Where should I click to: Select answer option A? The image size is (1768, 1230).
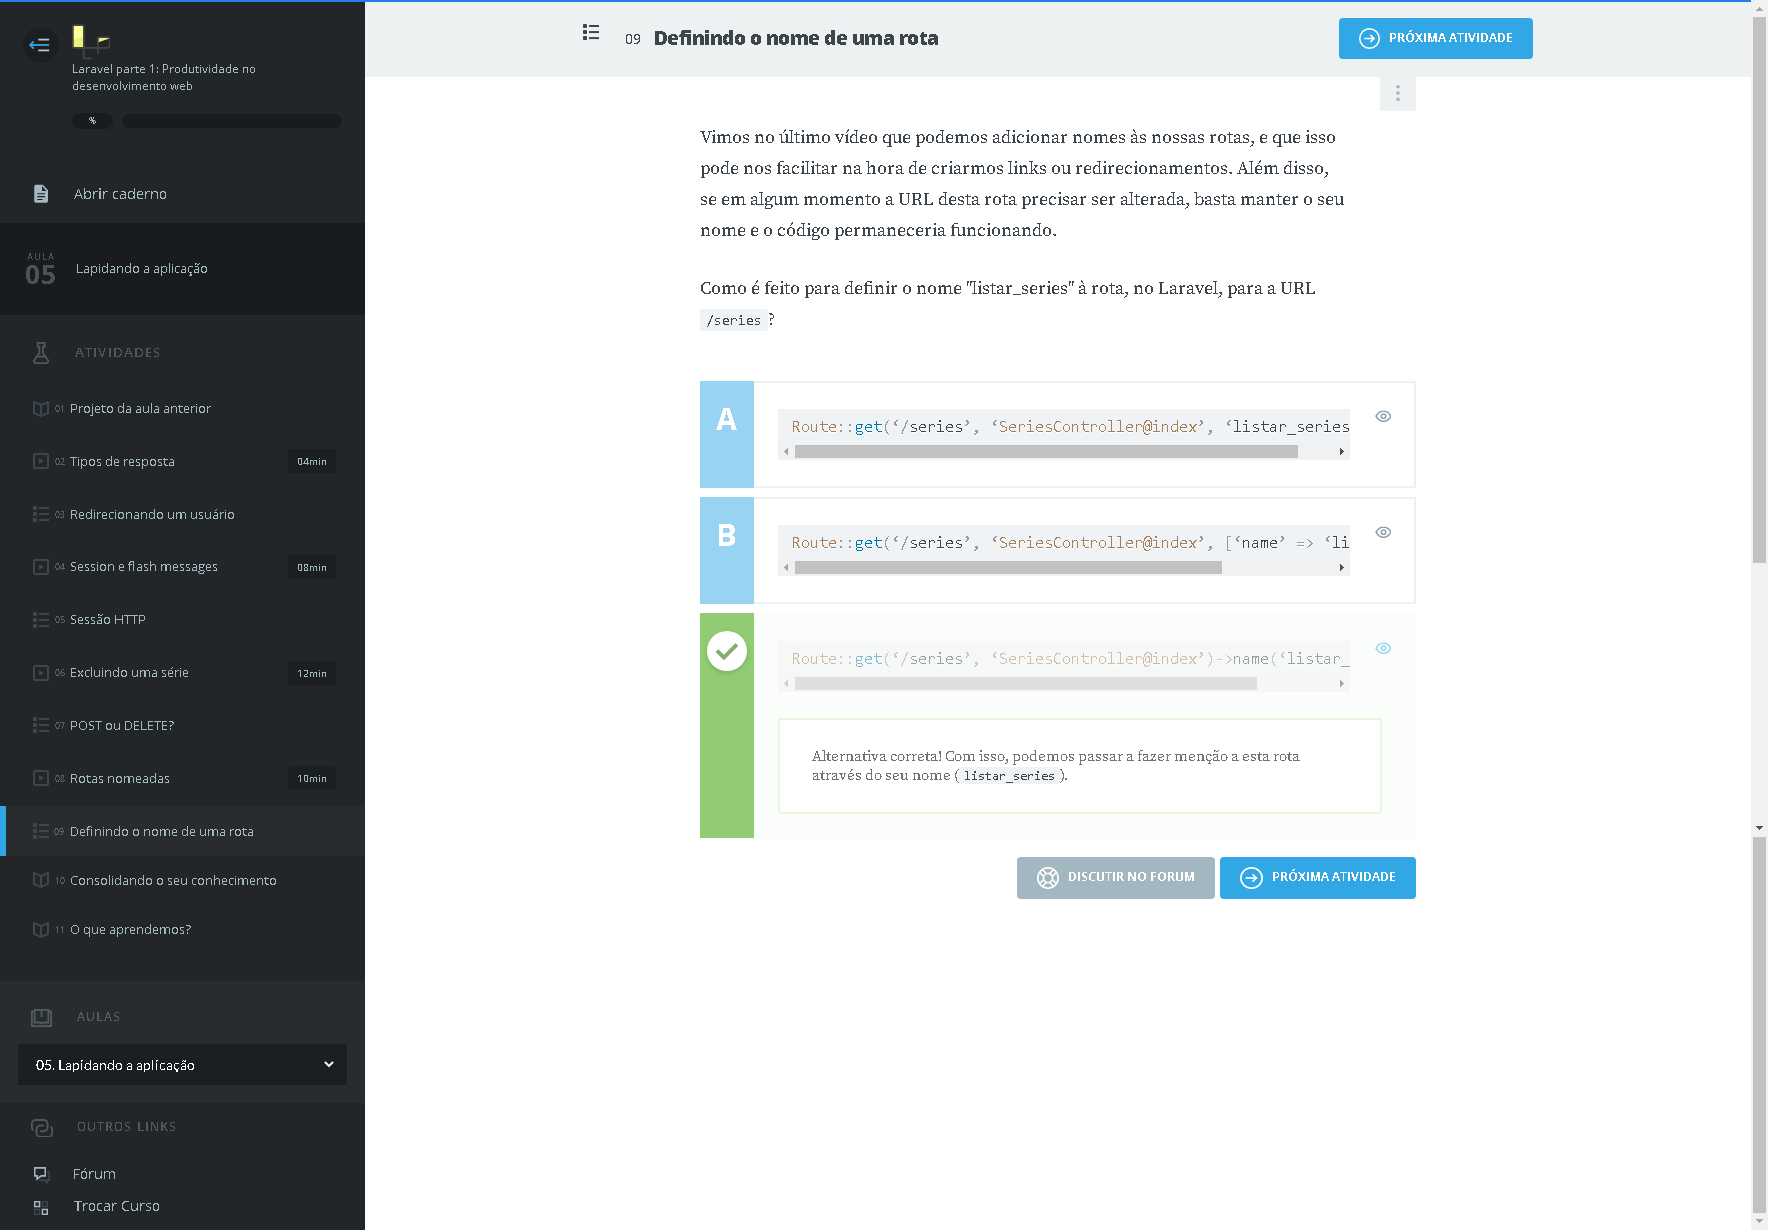(x=727, y=434)
